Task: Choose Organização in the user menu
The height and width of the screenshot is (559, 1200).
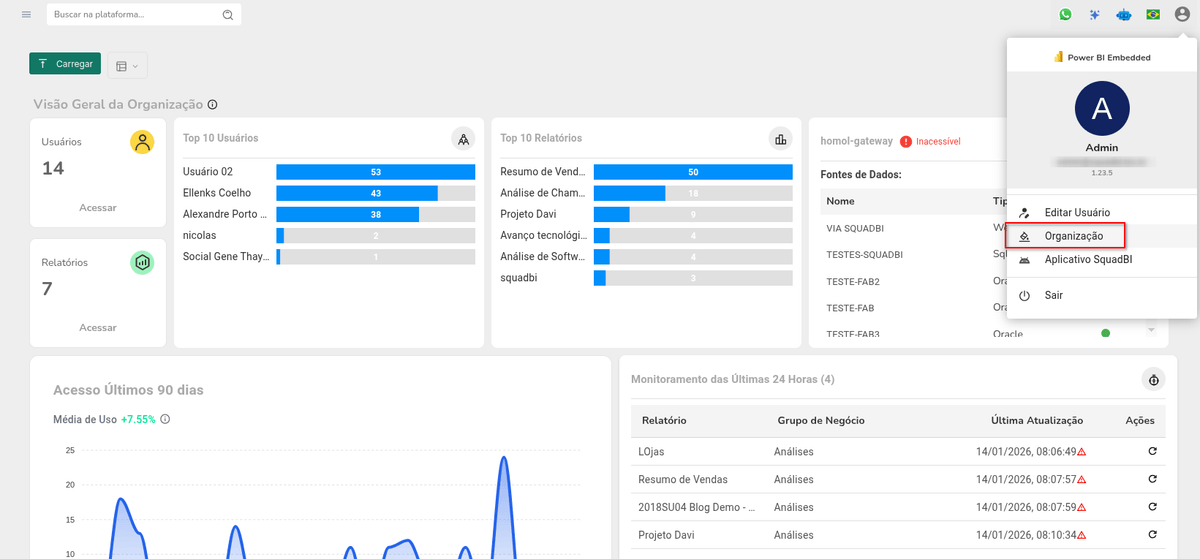Action: [x=1073, y=236]
